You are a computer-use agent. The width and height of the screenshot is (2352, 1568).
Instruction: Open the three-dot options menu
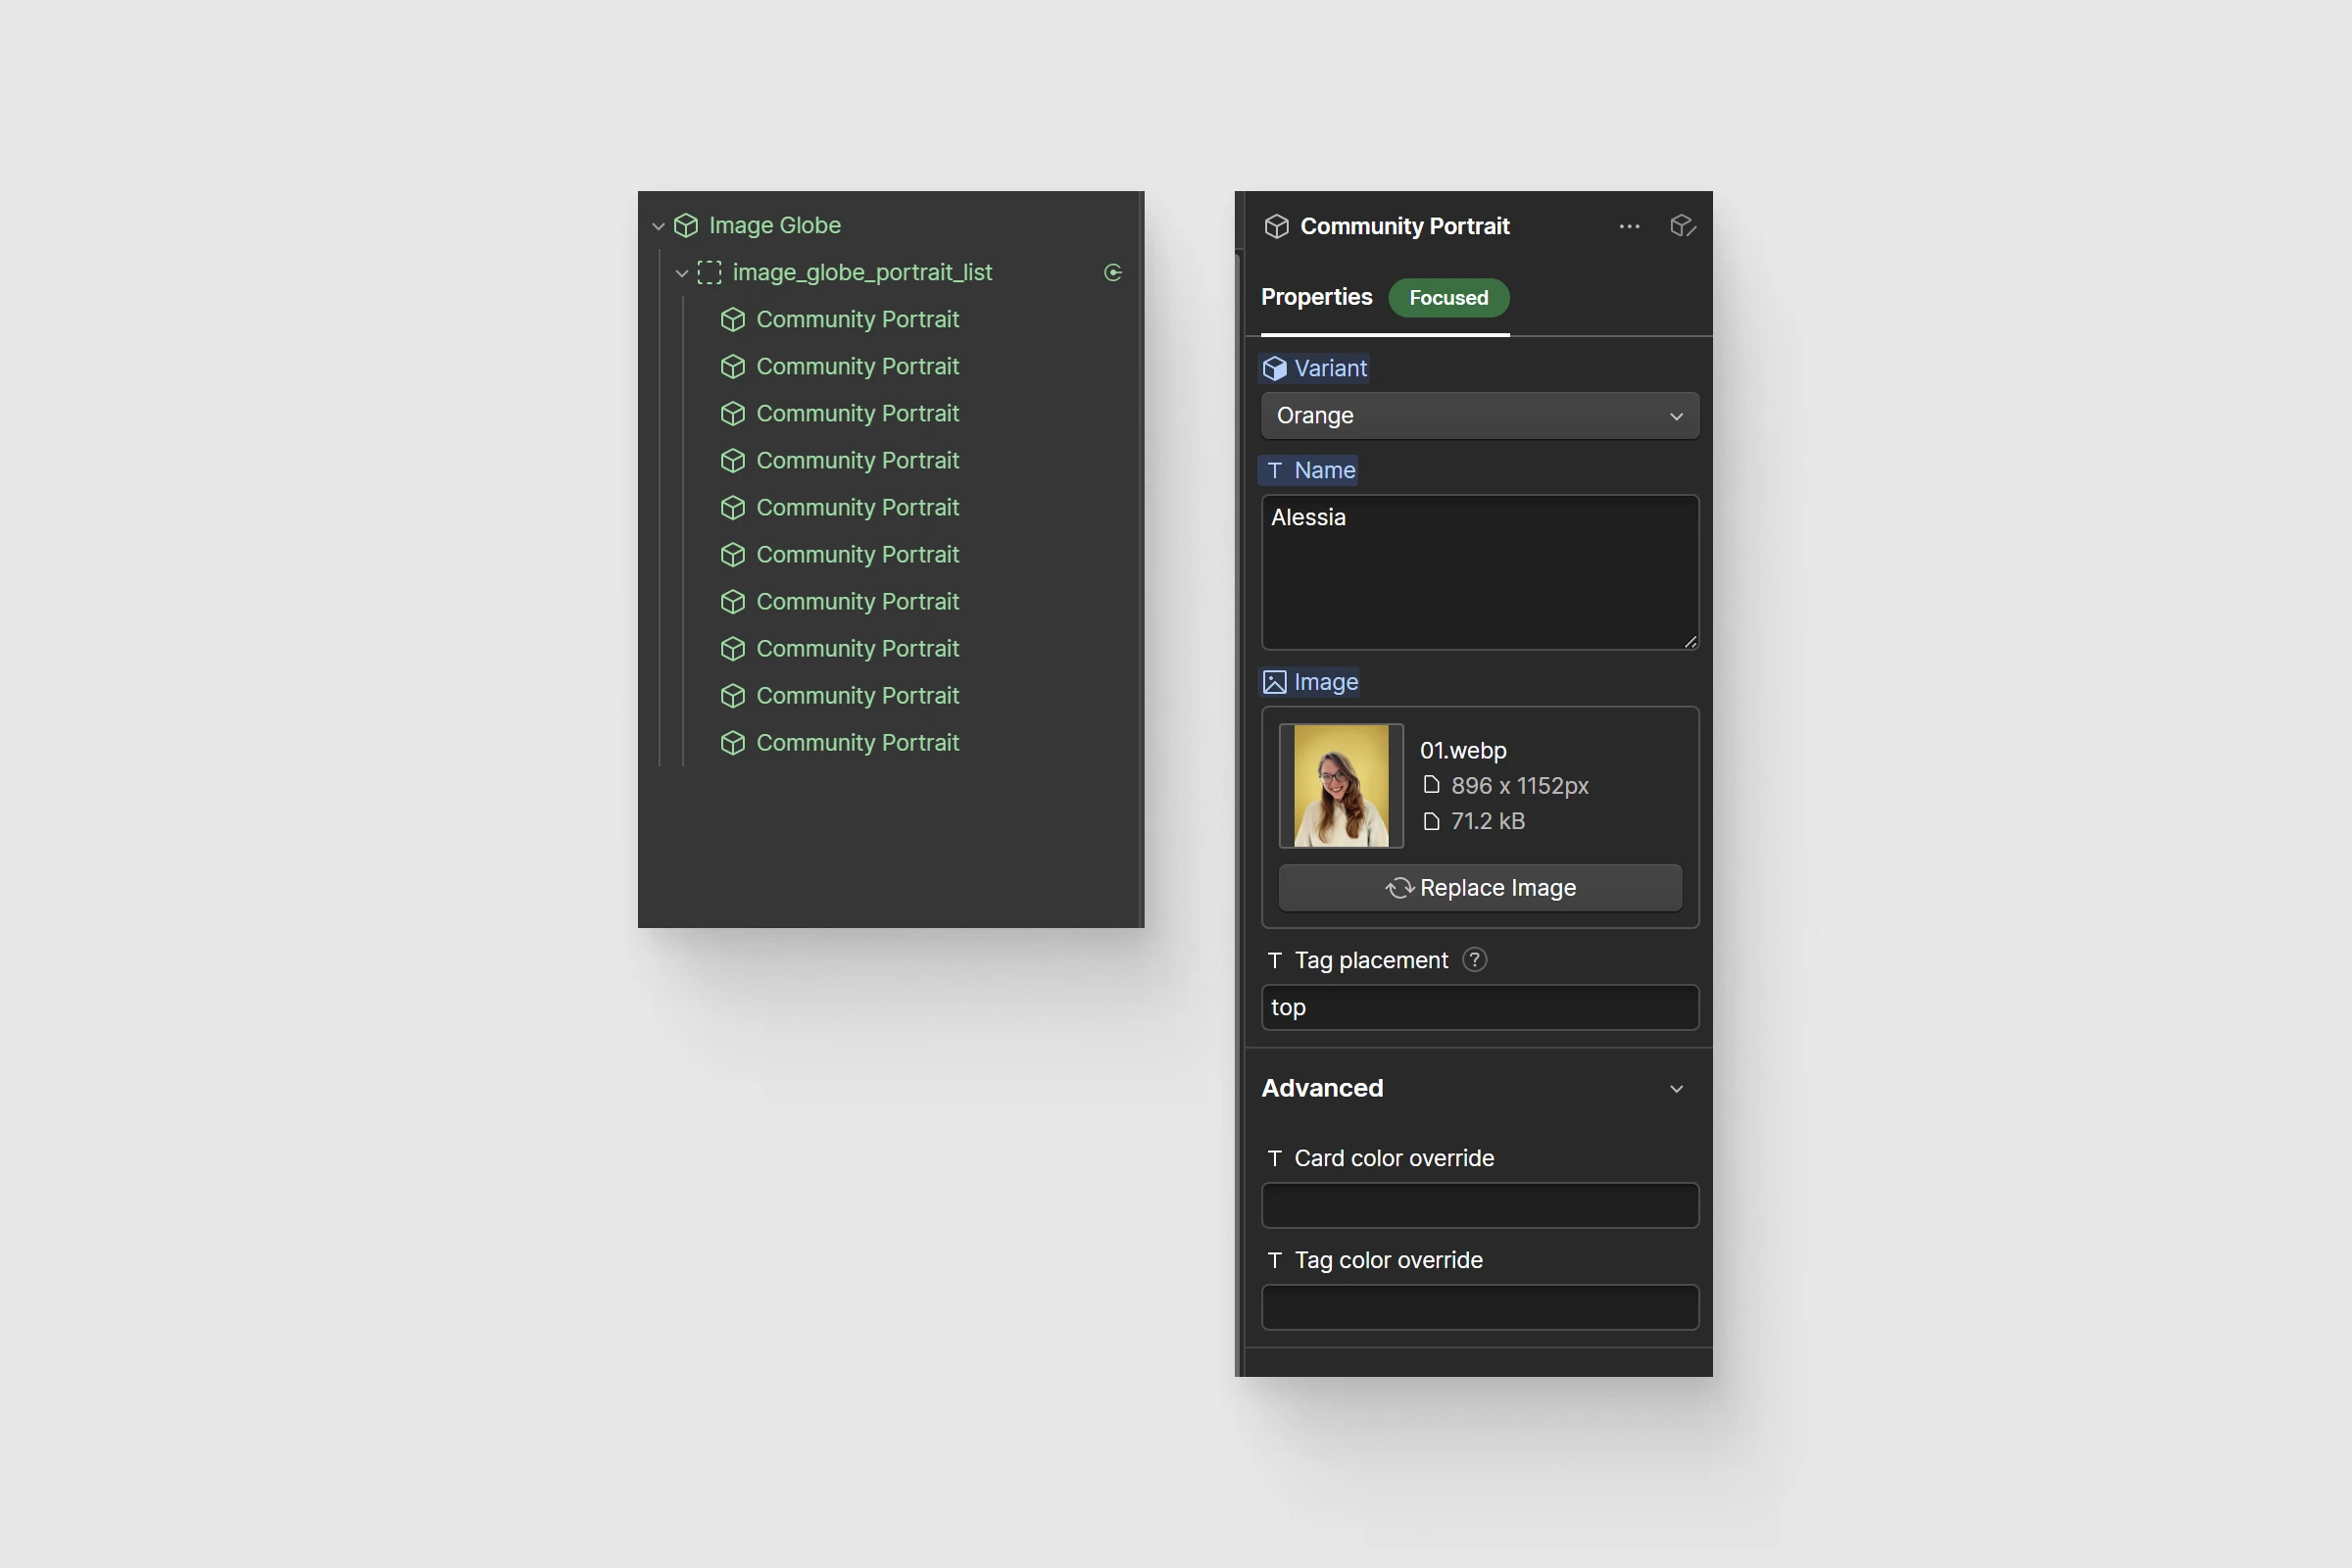pyautogui.click(x=1629, y=226)
